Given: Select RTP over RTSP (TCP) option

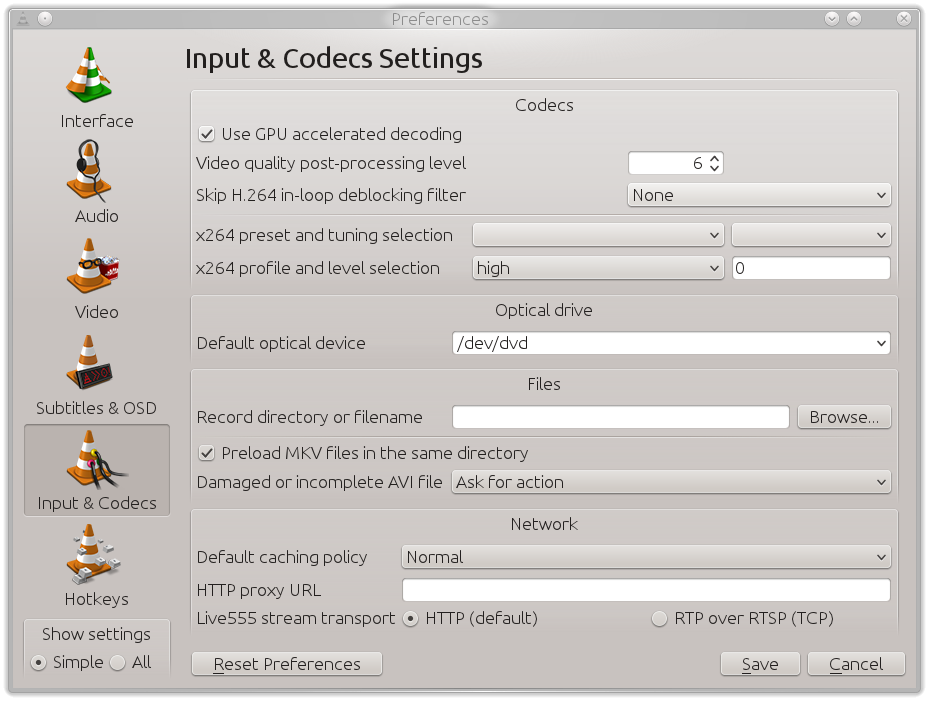Looking at the screenshot, I should [659, 619].
